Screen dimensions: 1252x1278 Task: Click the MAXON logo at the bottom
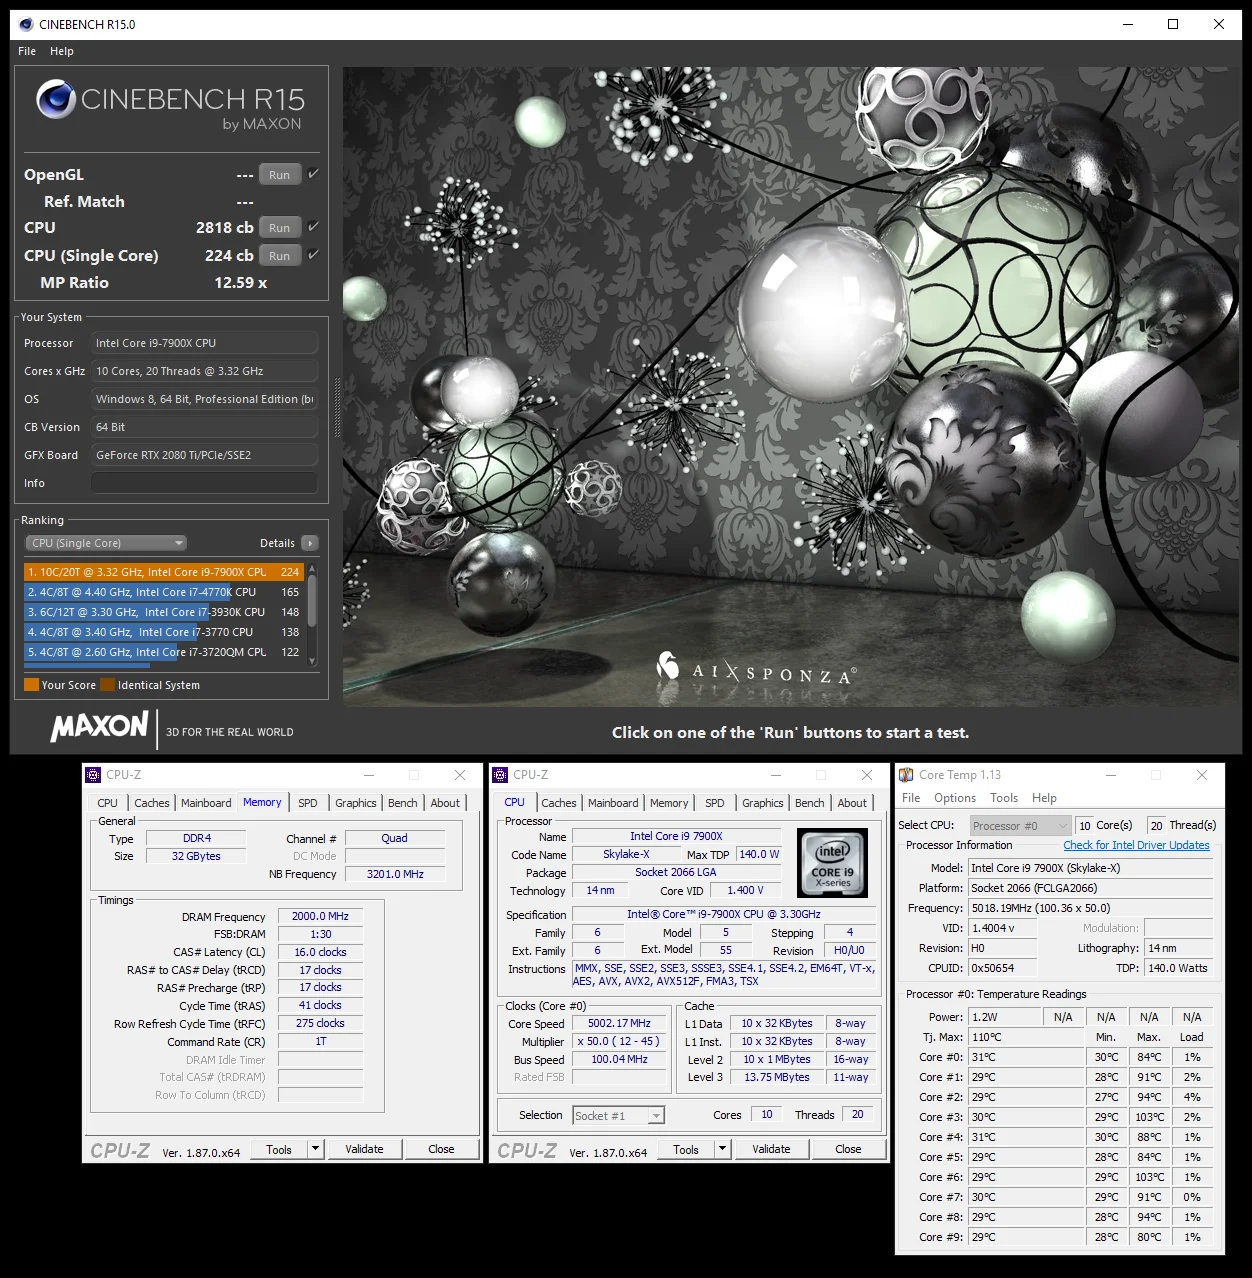pyautogui.click(x=100, y=727)
